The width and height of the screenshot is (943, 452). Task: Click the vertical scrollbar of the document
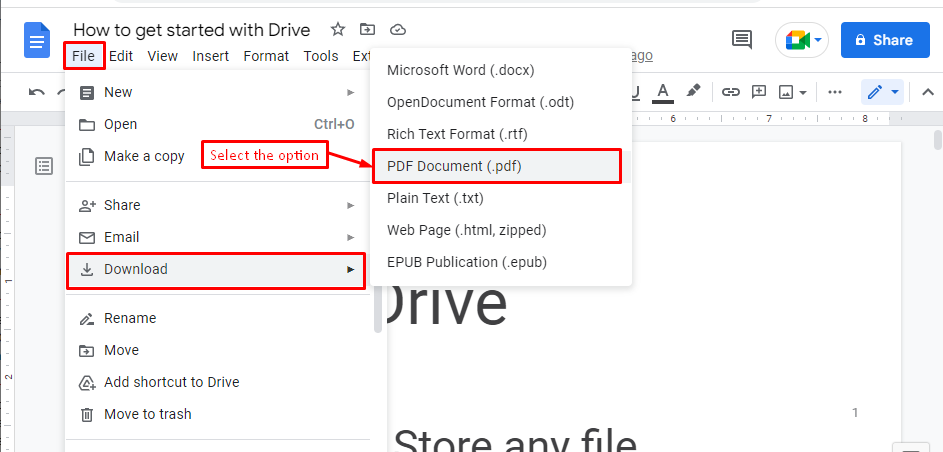(938, 140)
